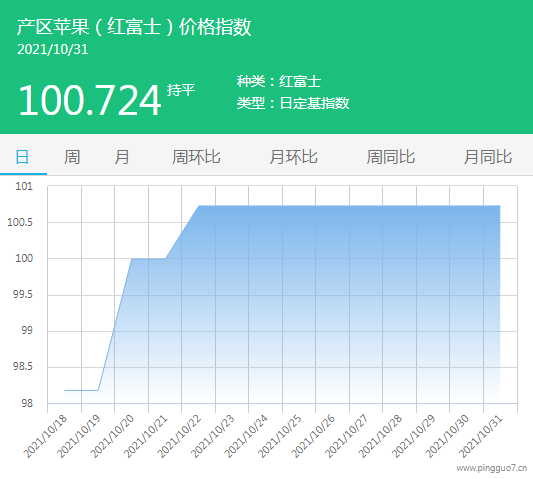Open the 月 monthly tab

(x=122, y=157)
